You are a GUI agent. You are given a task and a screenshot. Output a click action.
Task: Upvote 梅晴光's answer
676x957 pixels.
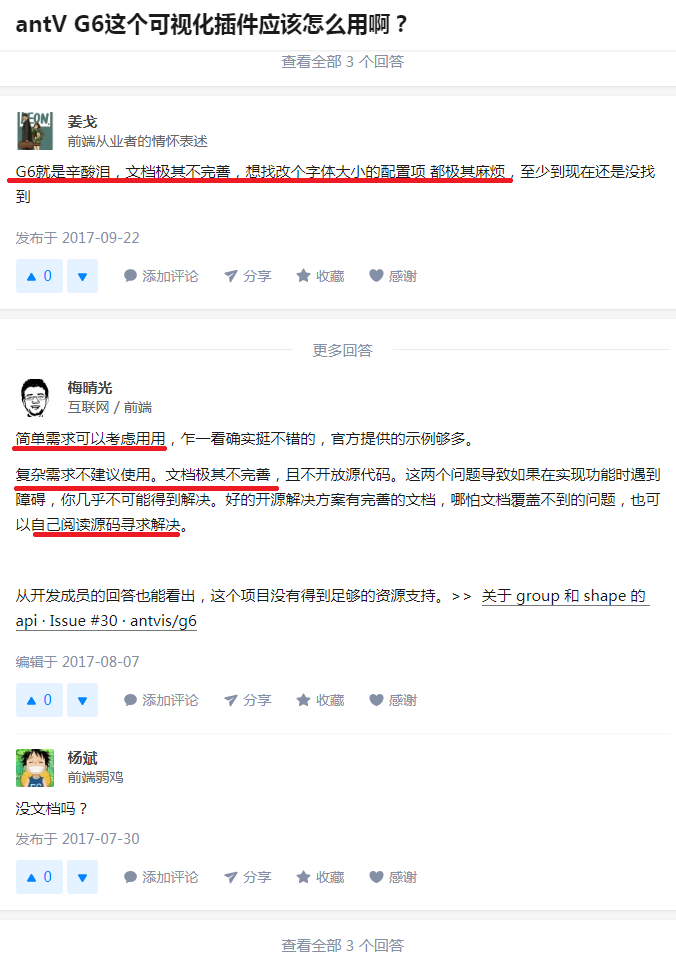39,700
